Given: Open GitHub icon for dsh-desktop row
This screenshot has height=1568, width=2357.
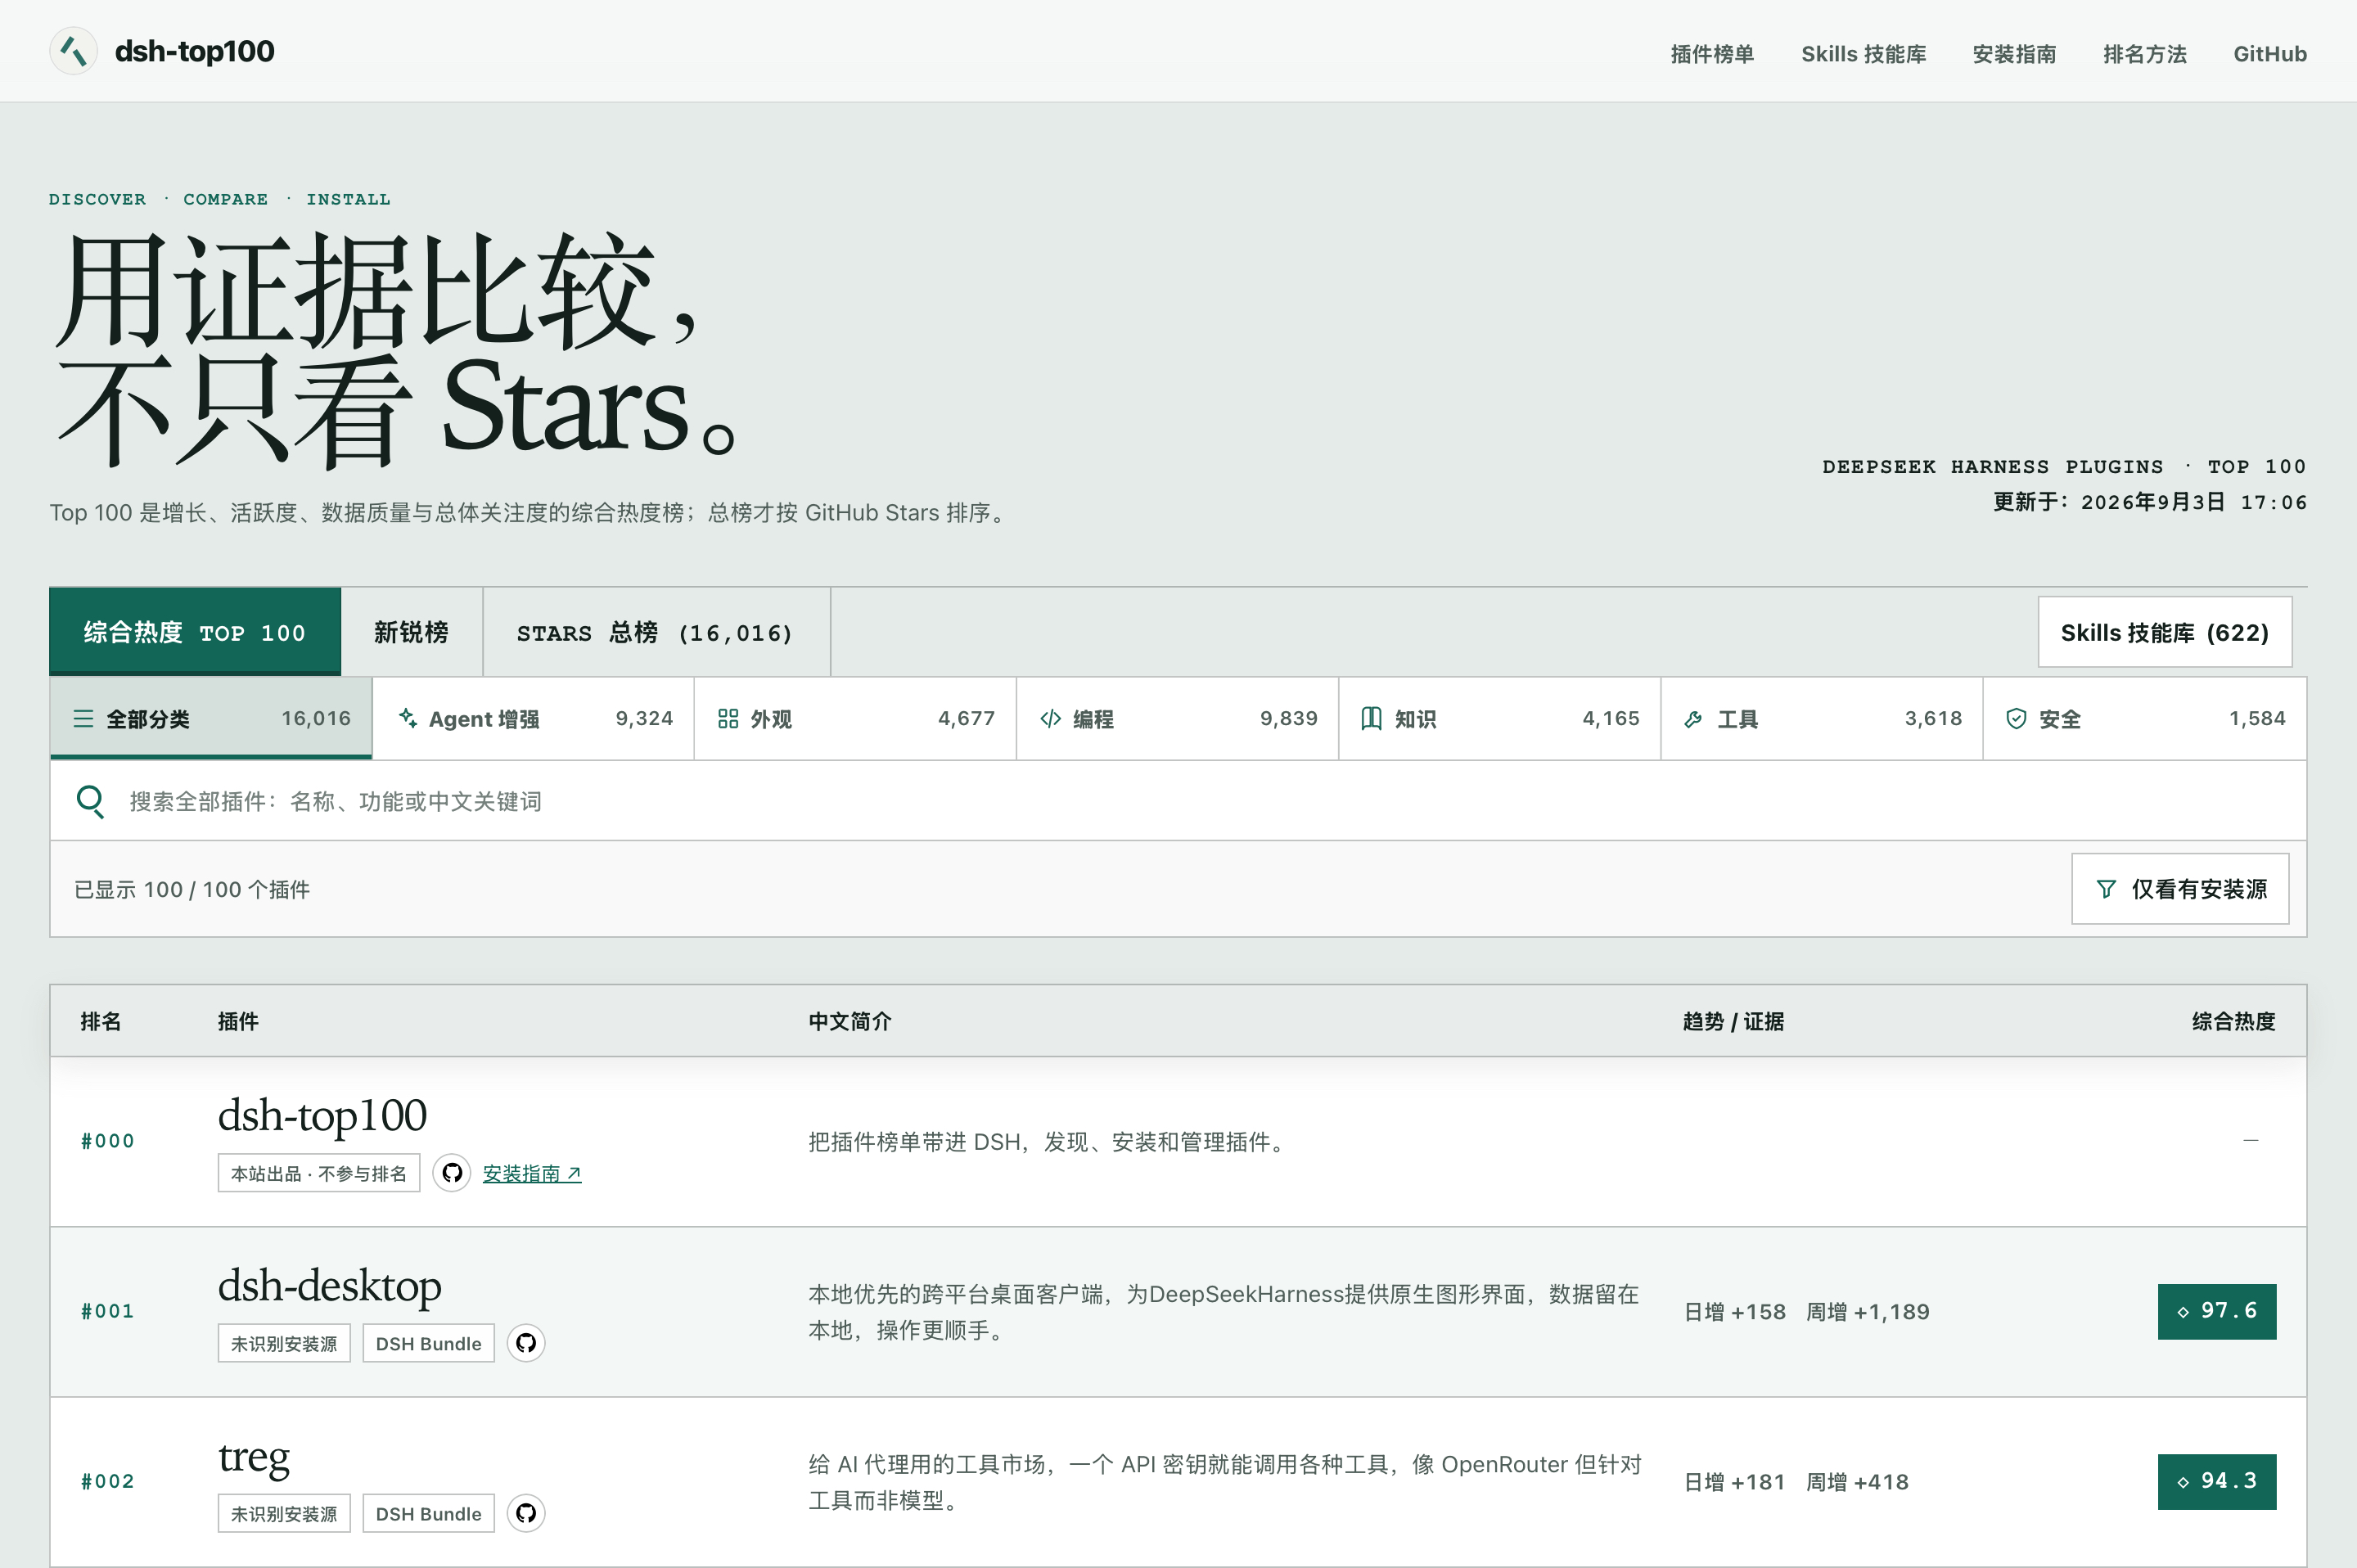Looking at the screenshot, I should [x=526, y=1343].
